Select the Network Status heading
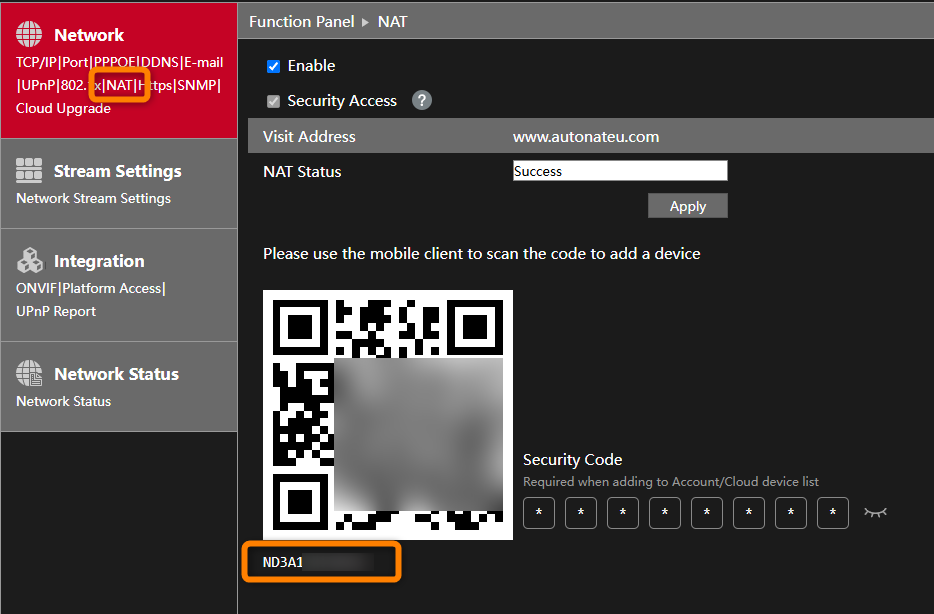 coord(117,374)
